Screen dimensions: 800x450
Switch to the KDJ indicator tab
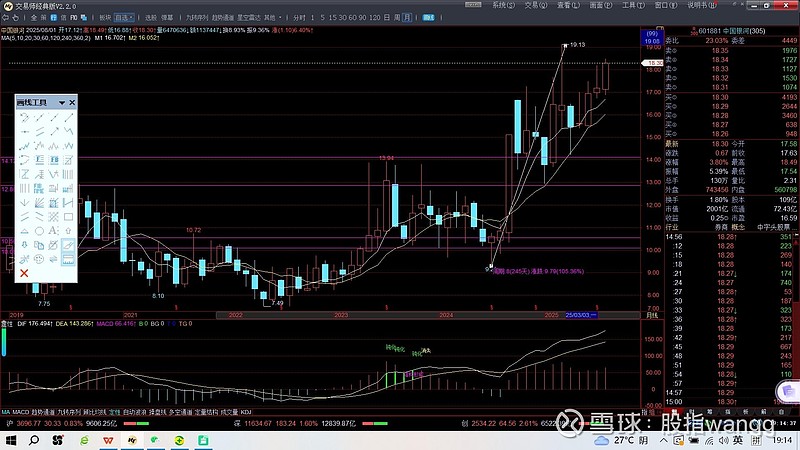pos(246,412)
